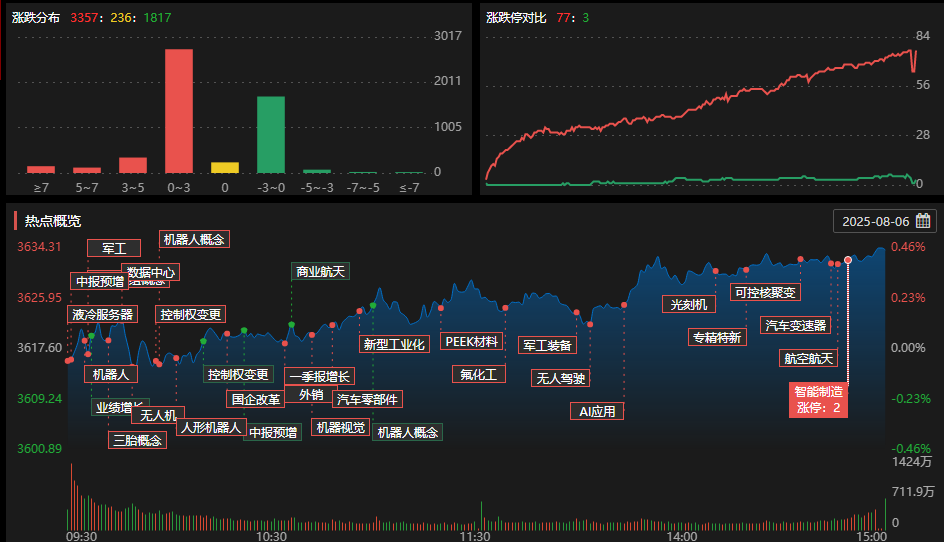This screenshot has width=944, height=542.
Task: Select the 外销 tag
Action: point(311,395)
